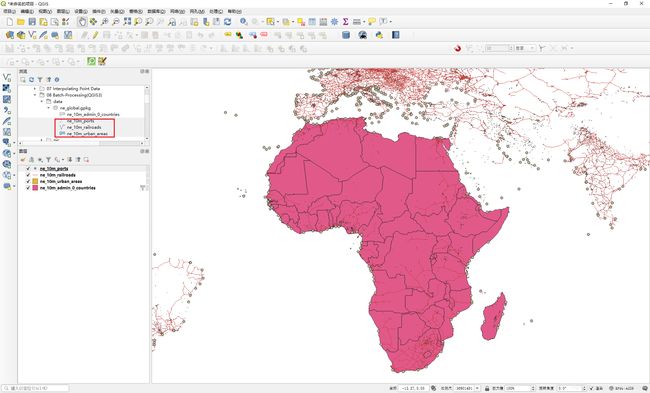Click the New GeoPackage Layer icon
This screenshot has height=393, width=650.
21,35
